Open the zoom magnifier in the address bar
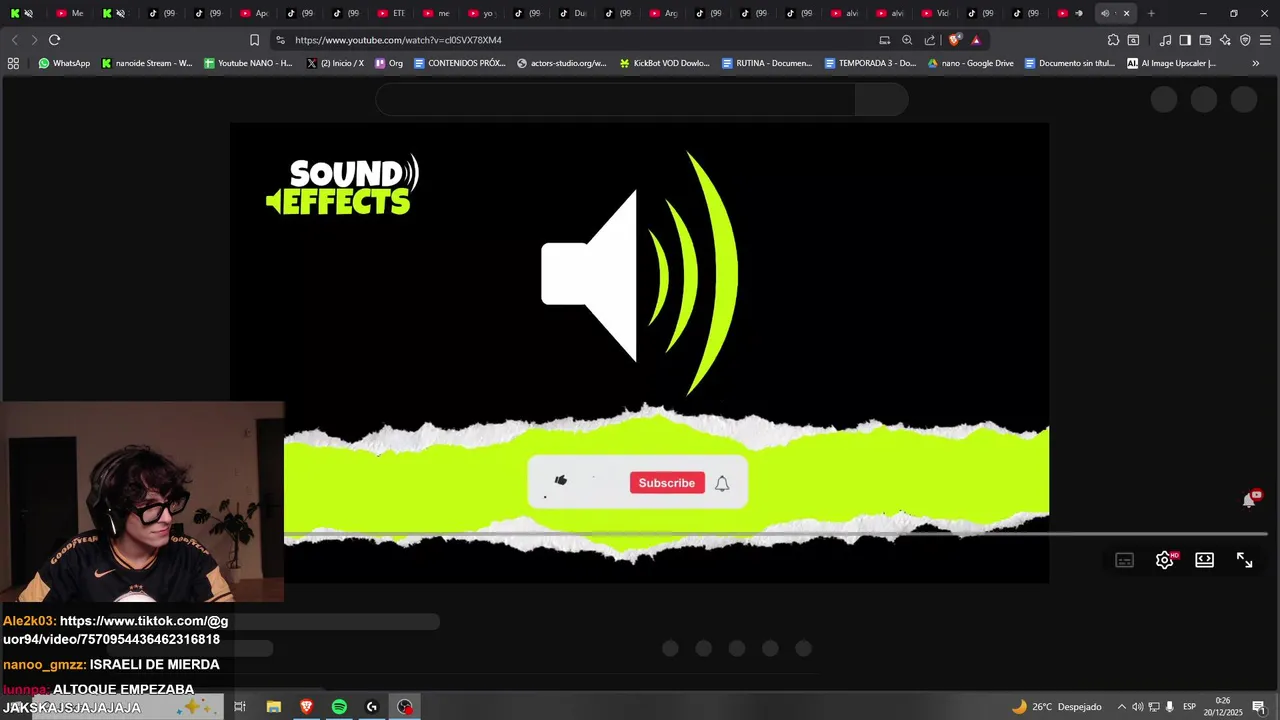Screen dimensions: 1280x720 [x=907, y=40]
